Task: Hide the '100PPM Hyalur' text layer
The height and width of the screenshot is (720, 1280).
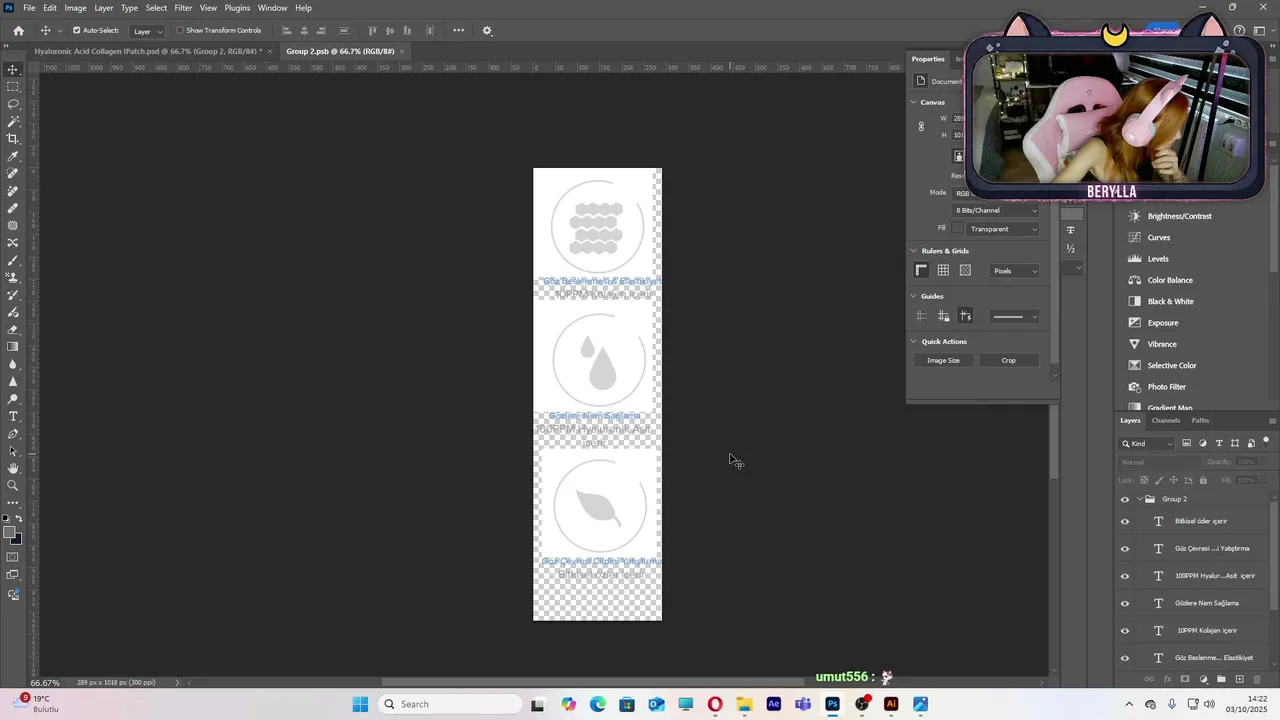Action: click(x=1125, y=576)
